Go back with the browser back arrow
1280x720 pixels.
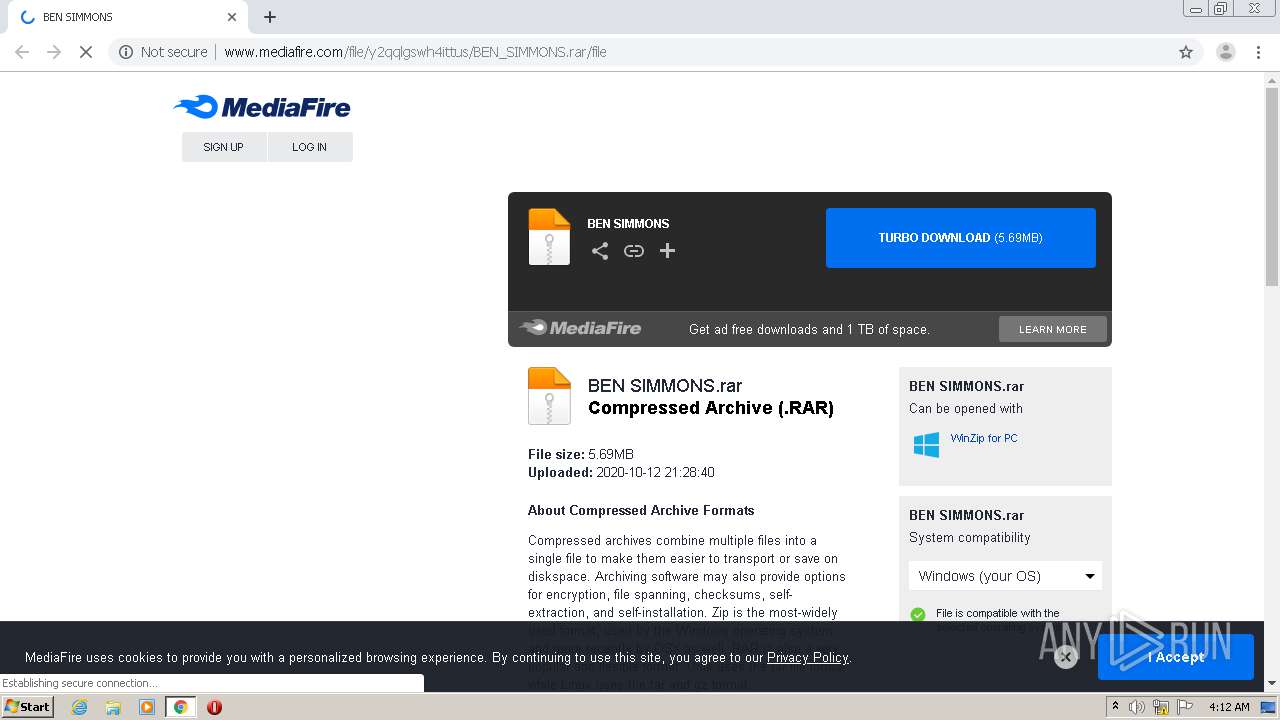[x=22, y=52]
